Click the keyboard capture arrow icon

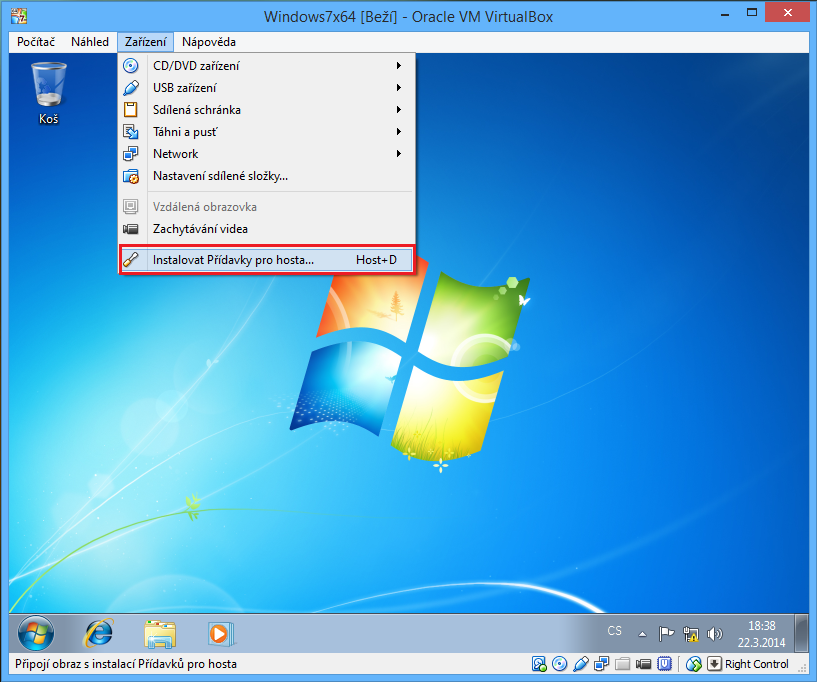point(714,664)
